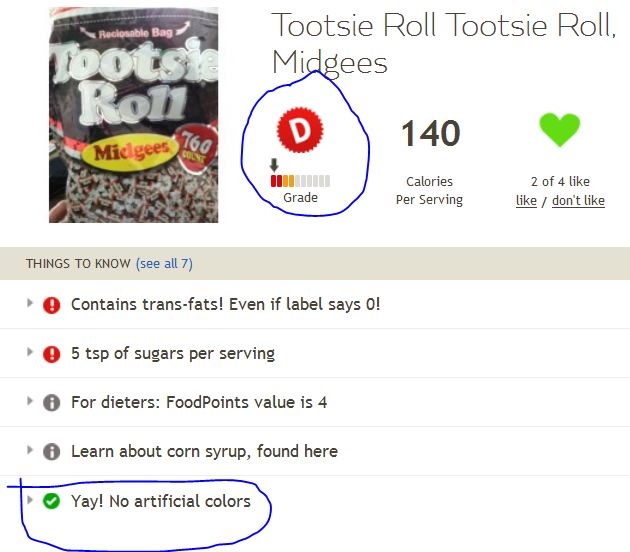
Task: Click the down arrow above grade bar
Action: (274, 165)
